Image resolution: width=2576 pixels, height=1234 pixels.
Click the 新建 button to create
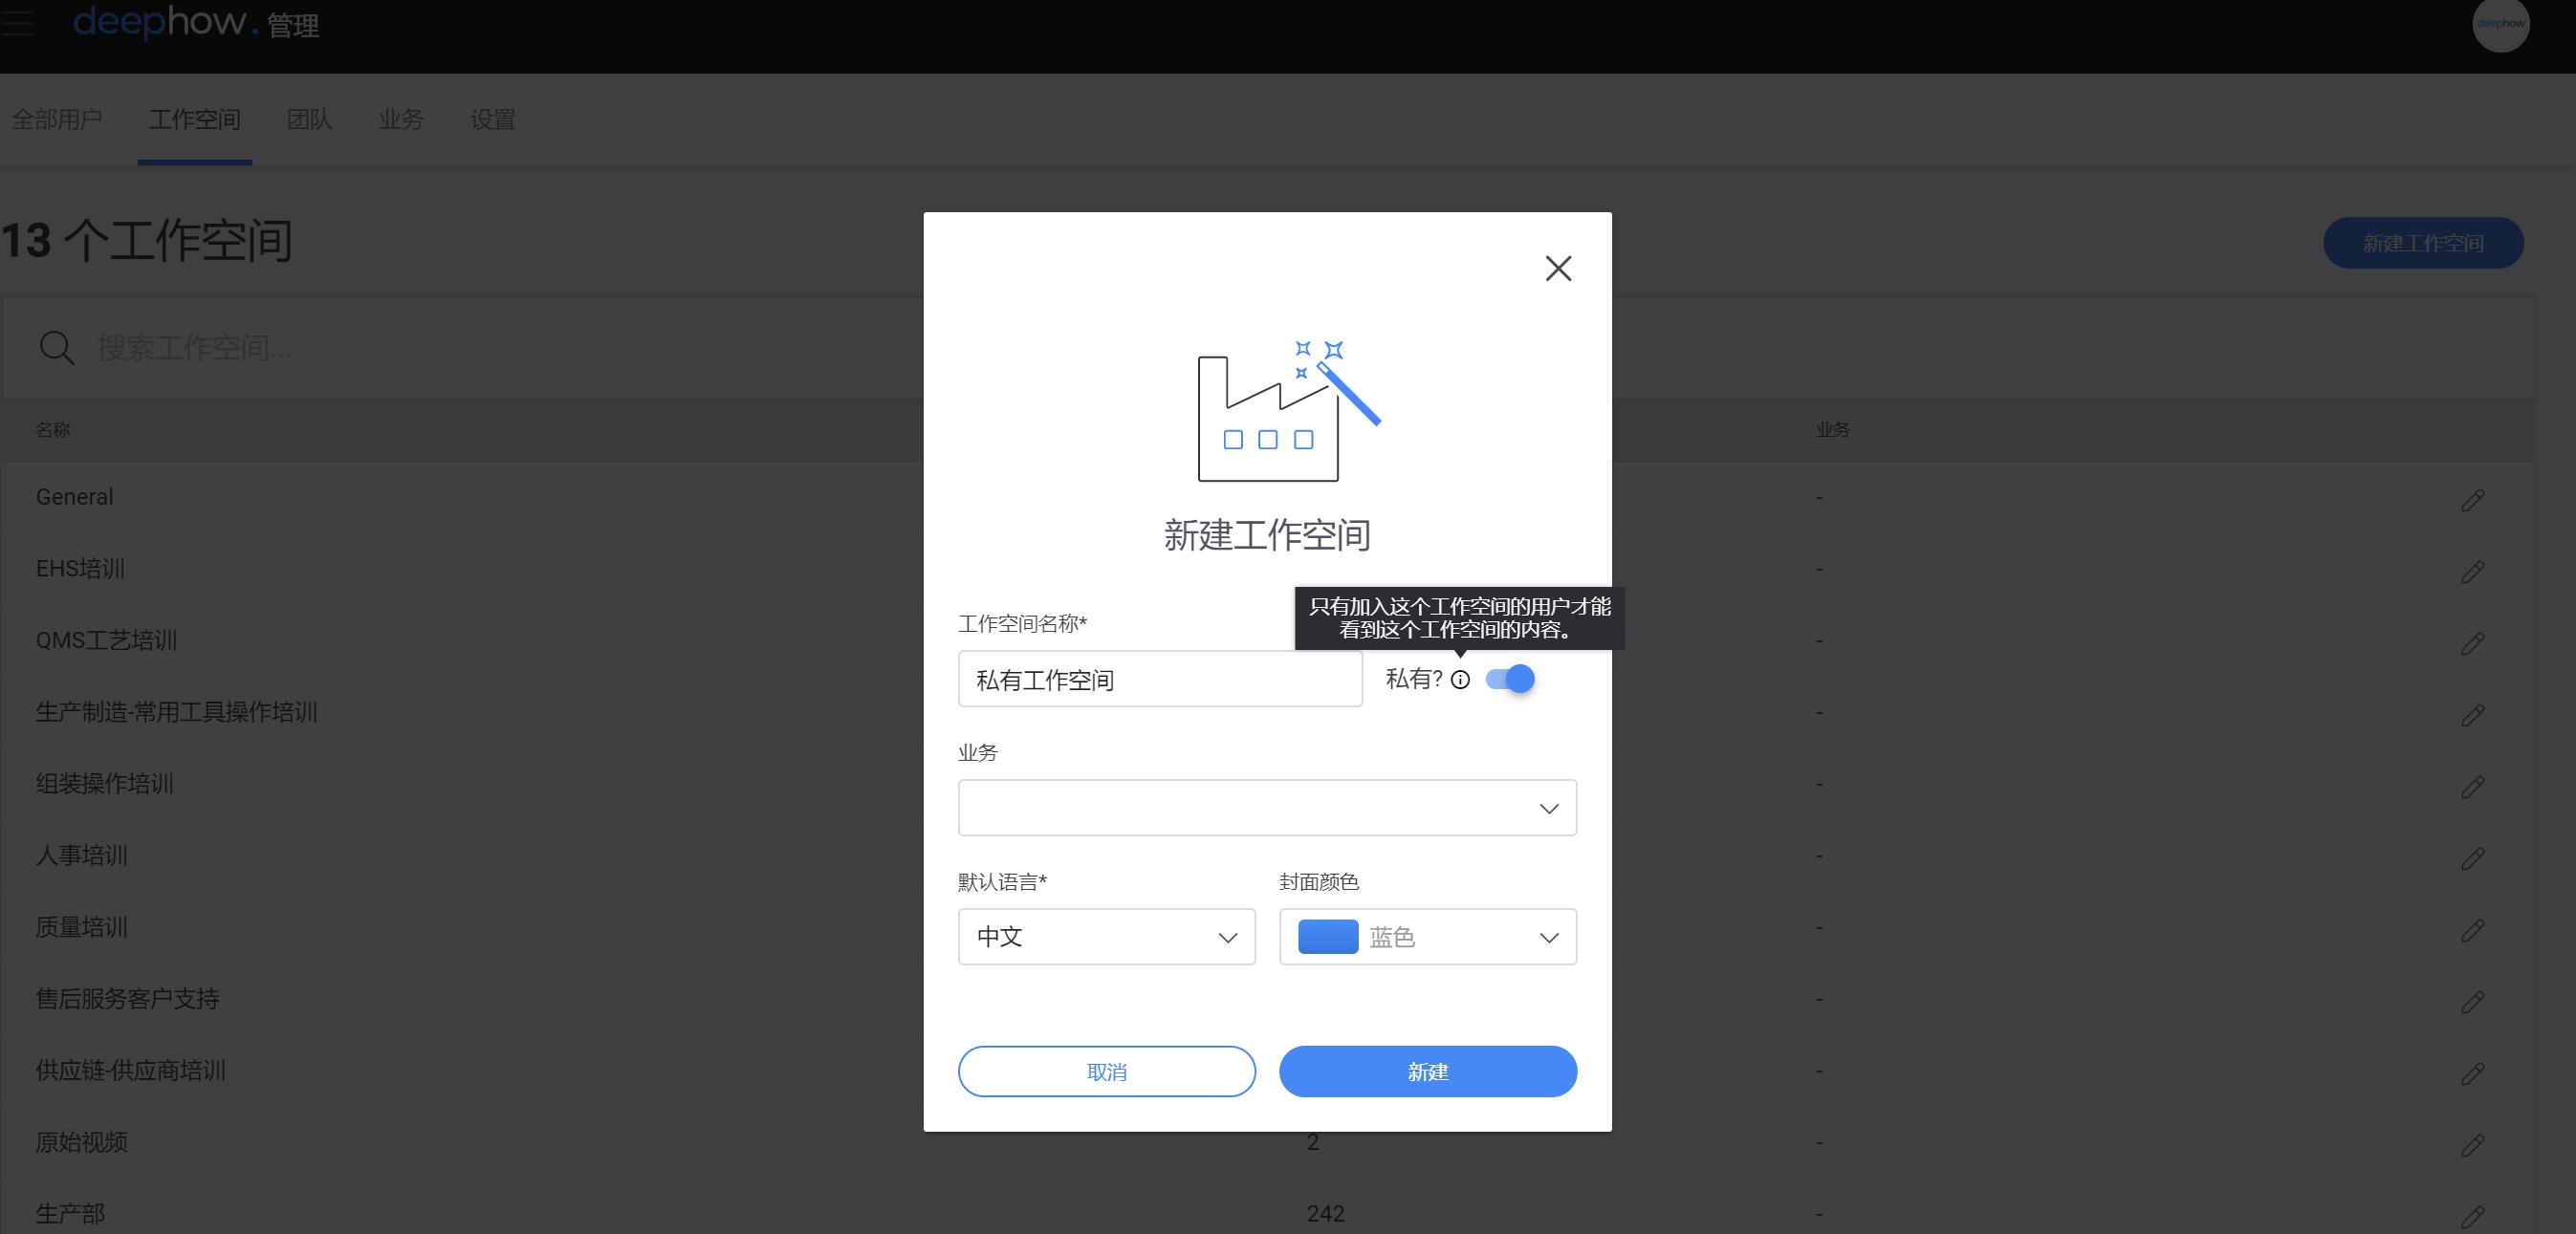[x=1428, y=1071]
